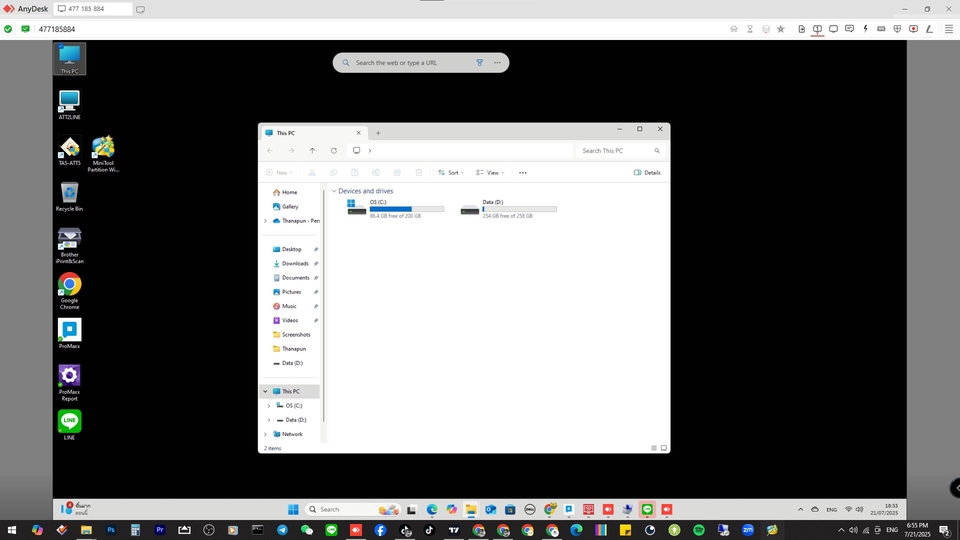The width and height of the screenshot is (960, 540).
Task: Open the View dropdown
Action: tap(490, 172)
